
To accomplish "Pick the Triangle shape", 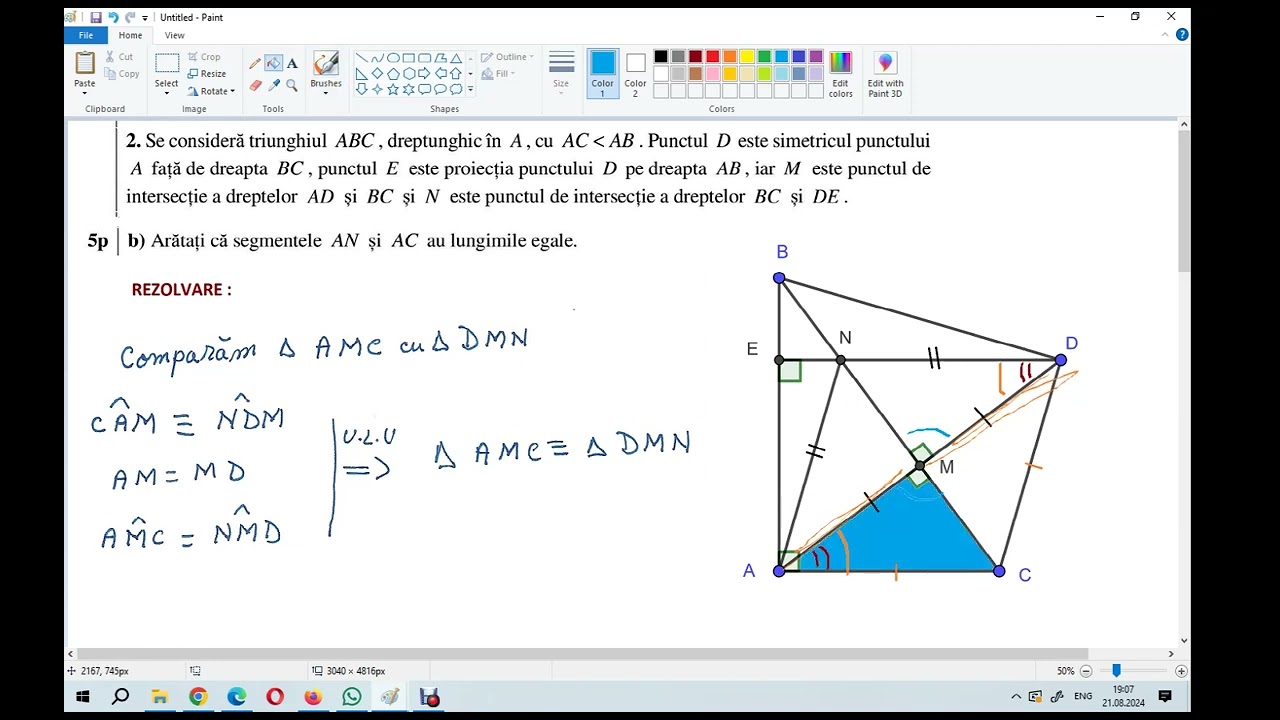I will pyautogui.click(x=456, y=58).
